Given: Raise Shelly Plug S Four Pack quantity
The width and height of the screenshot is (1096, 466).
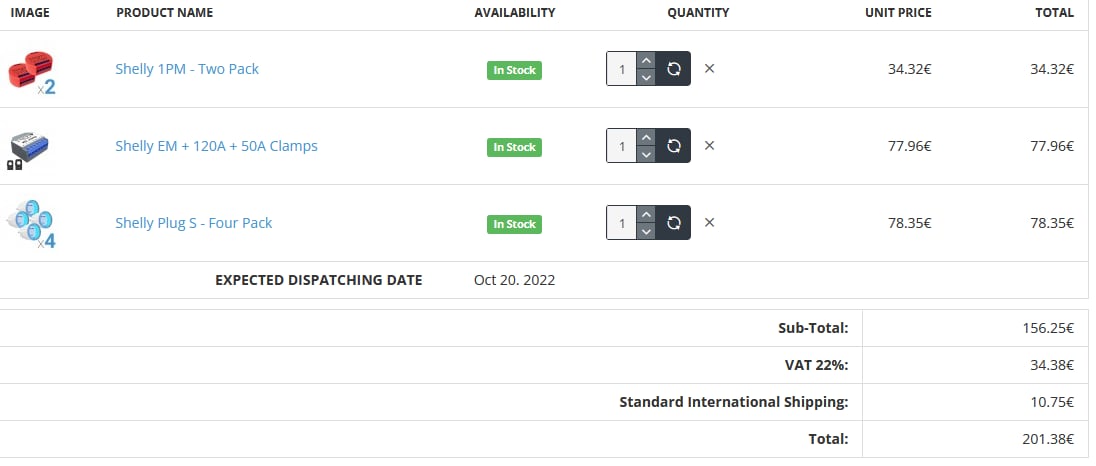Looking at the screenshot, I should (646, 215).
